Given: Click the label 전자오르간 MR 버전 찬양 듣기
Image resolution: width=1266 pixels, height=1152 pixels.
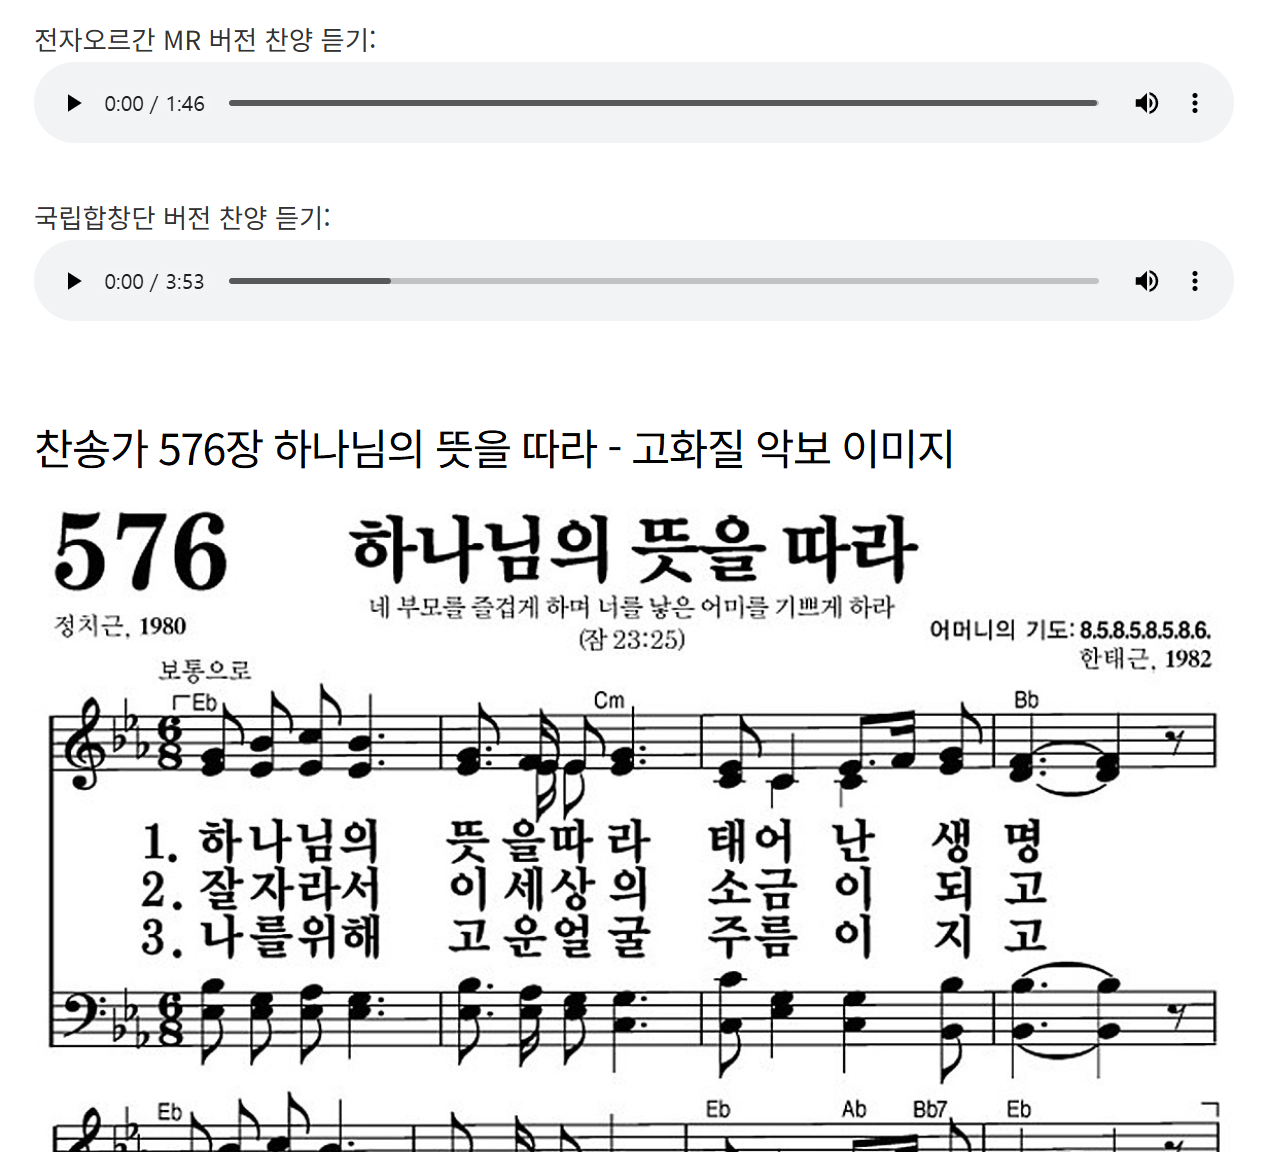Looking at the screenshot, I should (x=205, y=40).
